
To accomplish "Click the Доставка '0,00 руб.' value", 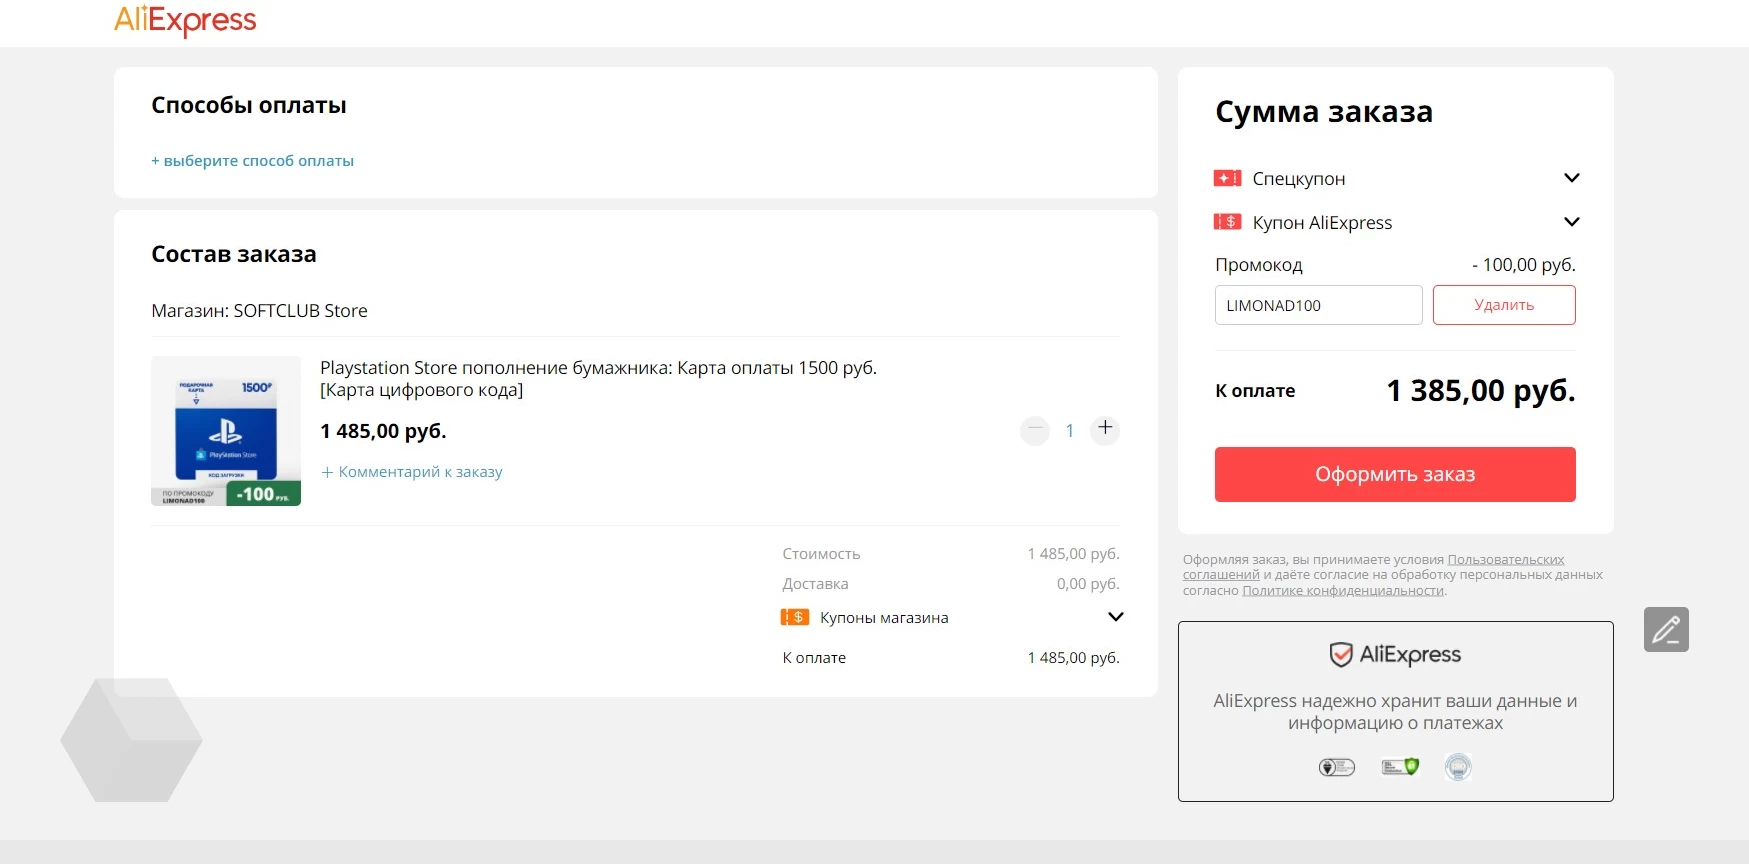I will tap(1088, 584).
